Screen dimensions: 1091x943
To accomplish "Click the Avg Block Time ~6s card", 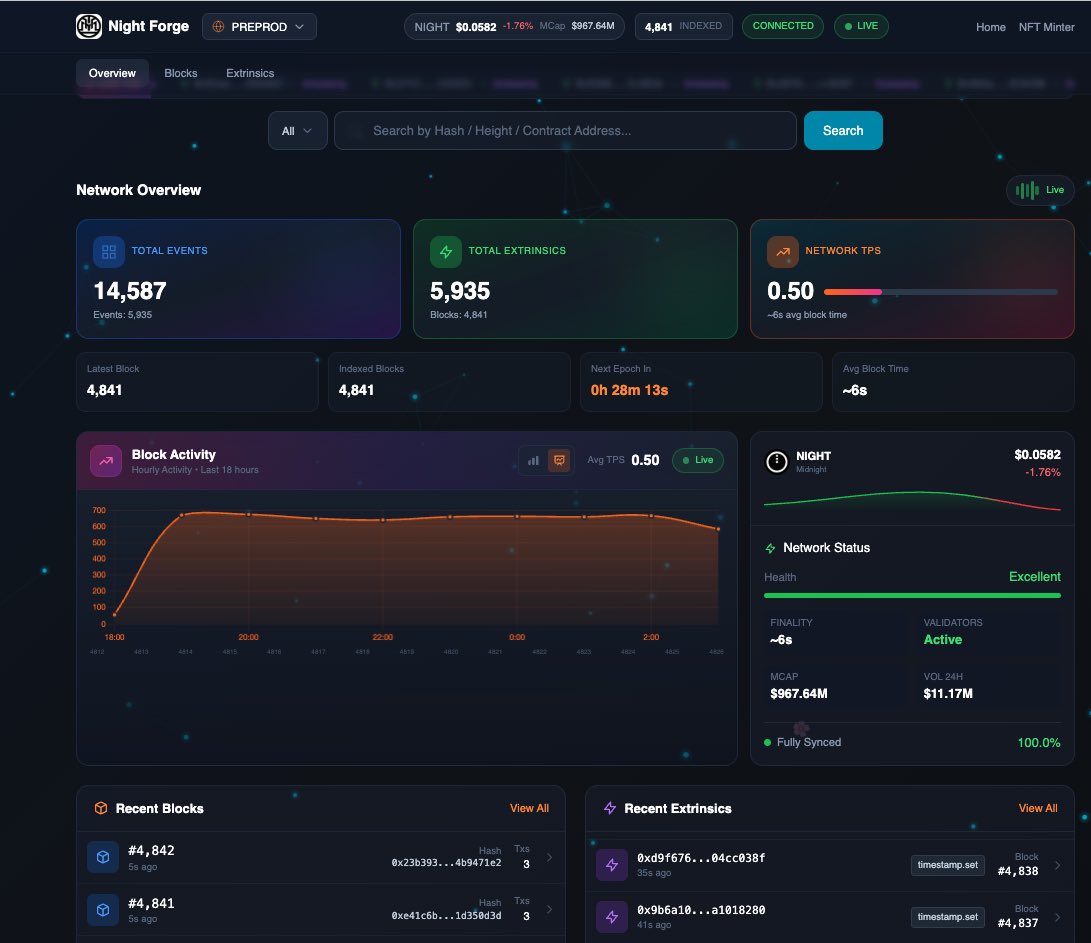I will (x=953, y=382).
